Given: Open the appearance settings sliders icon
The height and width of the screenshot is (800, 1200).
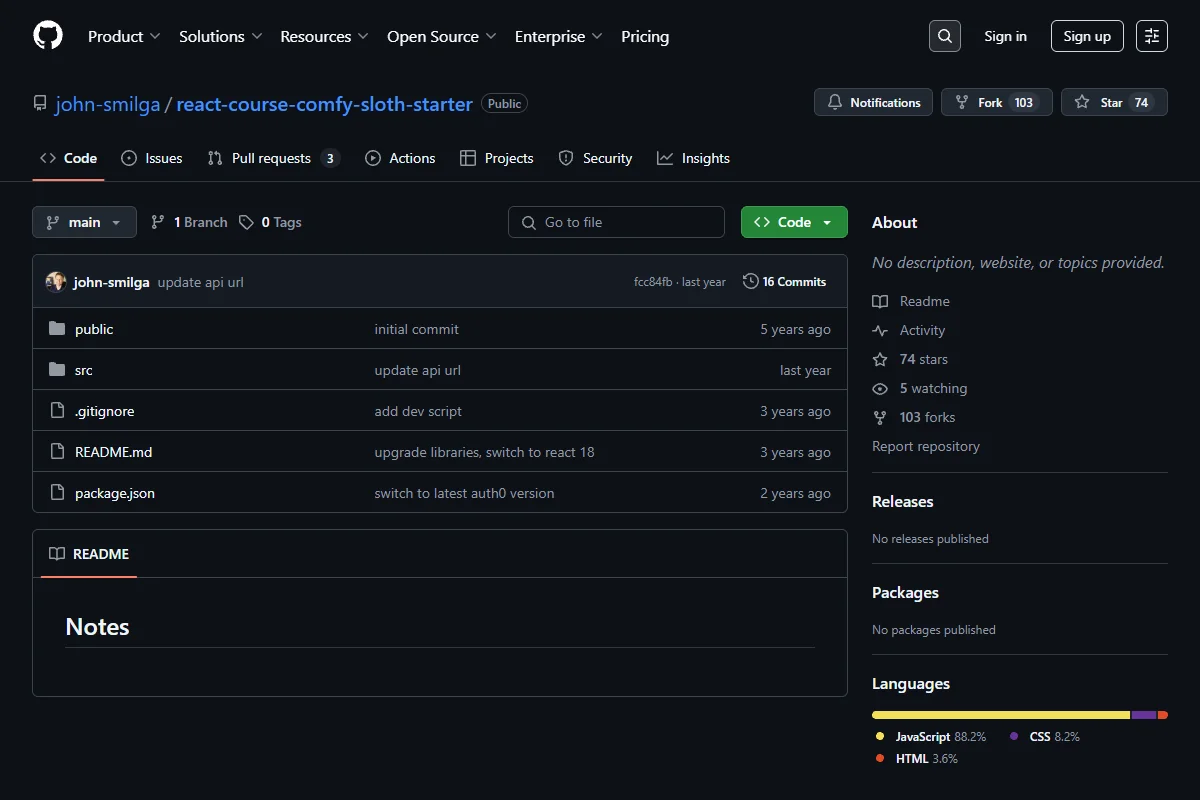Looking at the screenshot, I should point(1152,36).
